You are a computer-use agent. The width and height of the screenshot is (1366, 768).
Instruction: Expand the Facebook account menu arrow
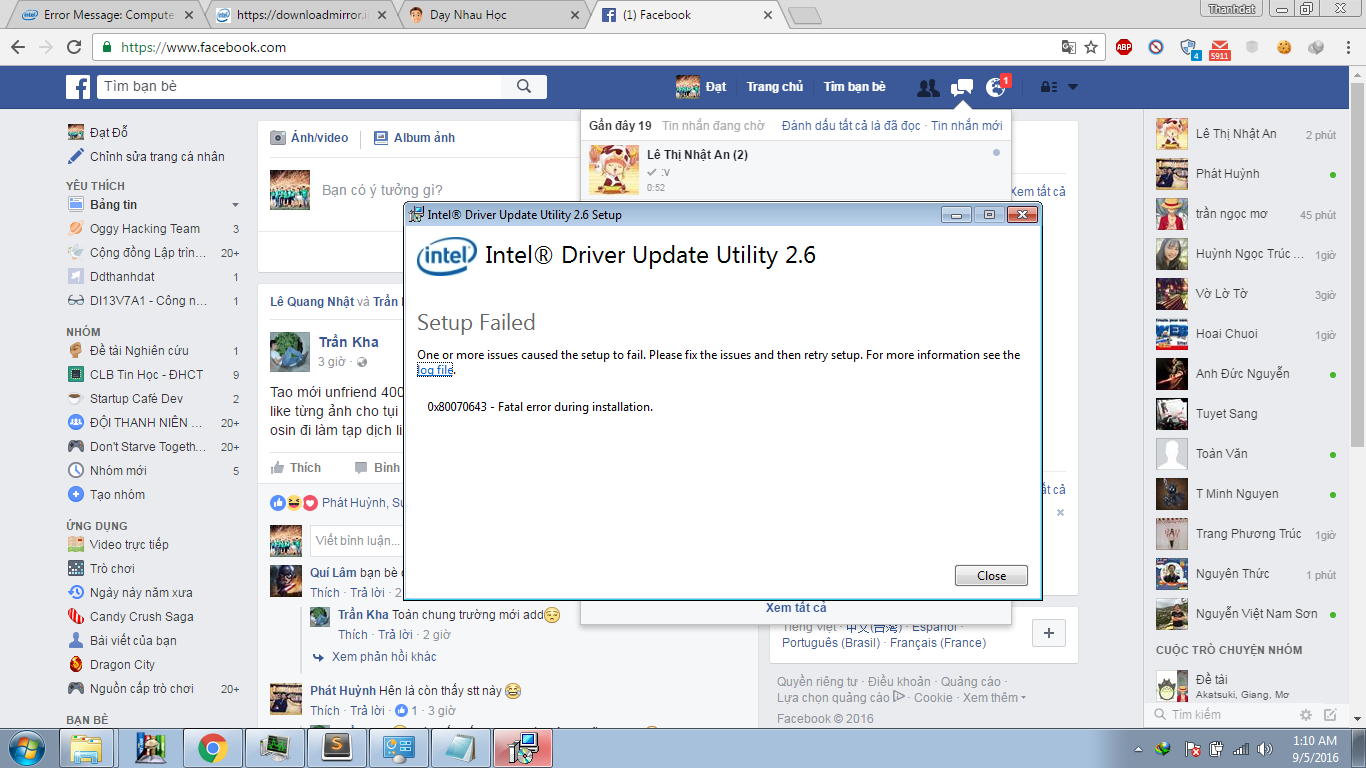[1073, 87]
